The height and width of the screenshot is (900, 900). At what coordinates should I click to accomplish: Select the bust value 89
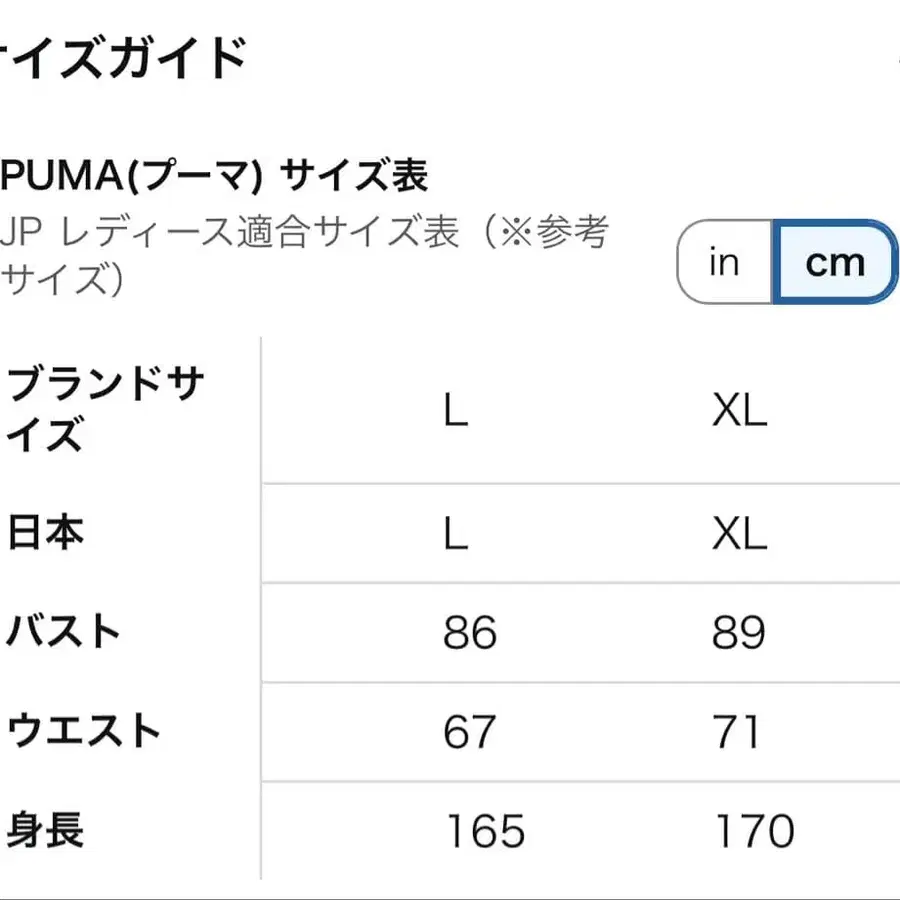tap(741, 632)
